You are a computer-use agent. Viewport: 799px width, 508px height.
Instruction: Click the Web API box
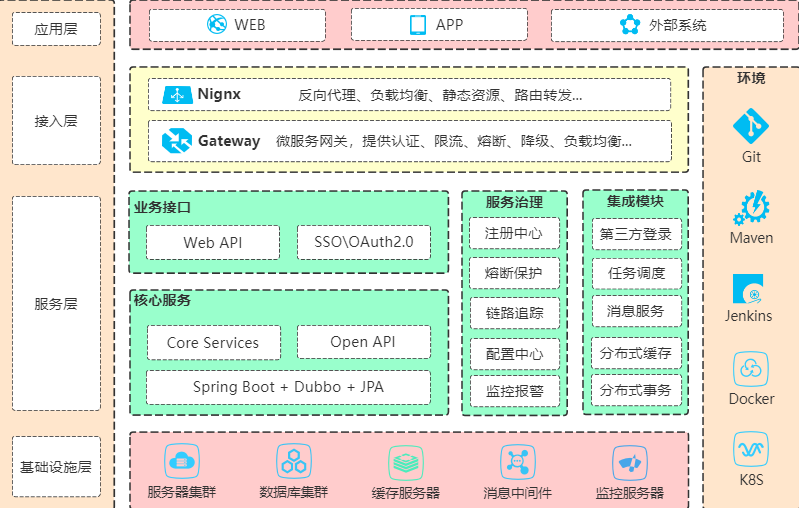(x=214, y=242)
